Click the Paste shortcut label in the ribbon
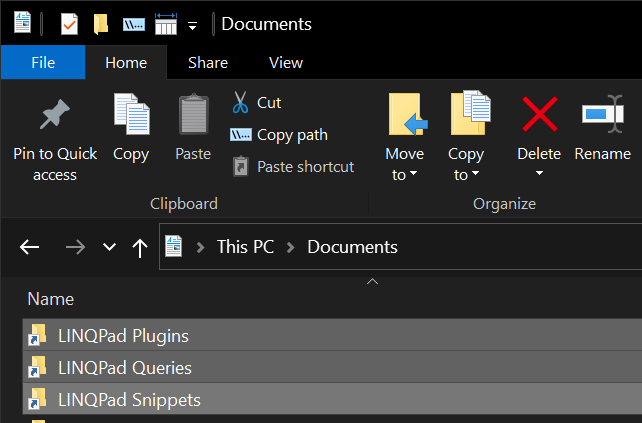 coord(305,167)
